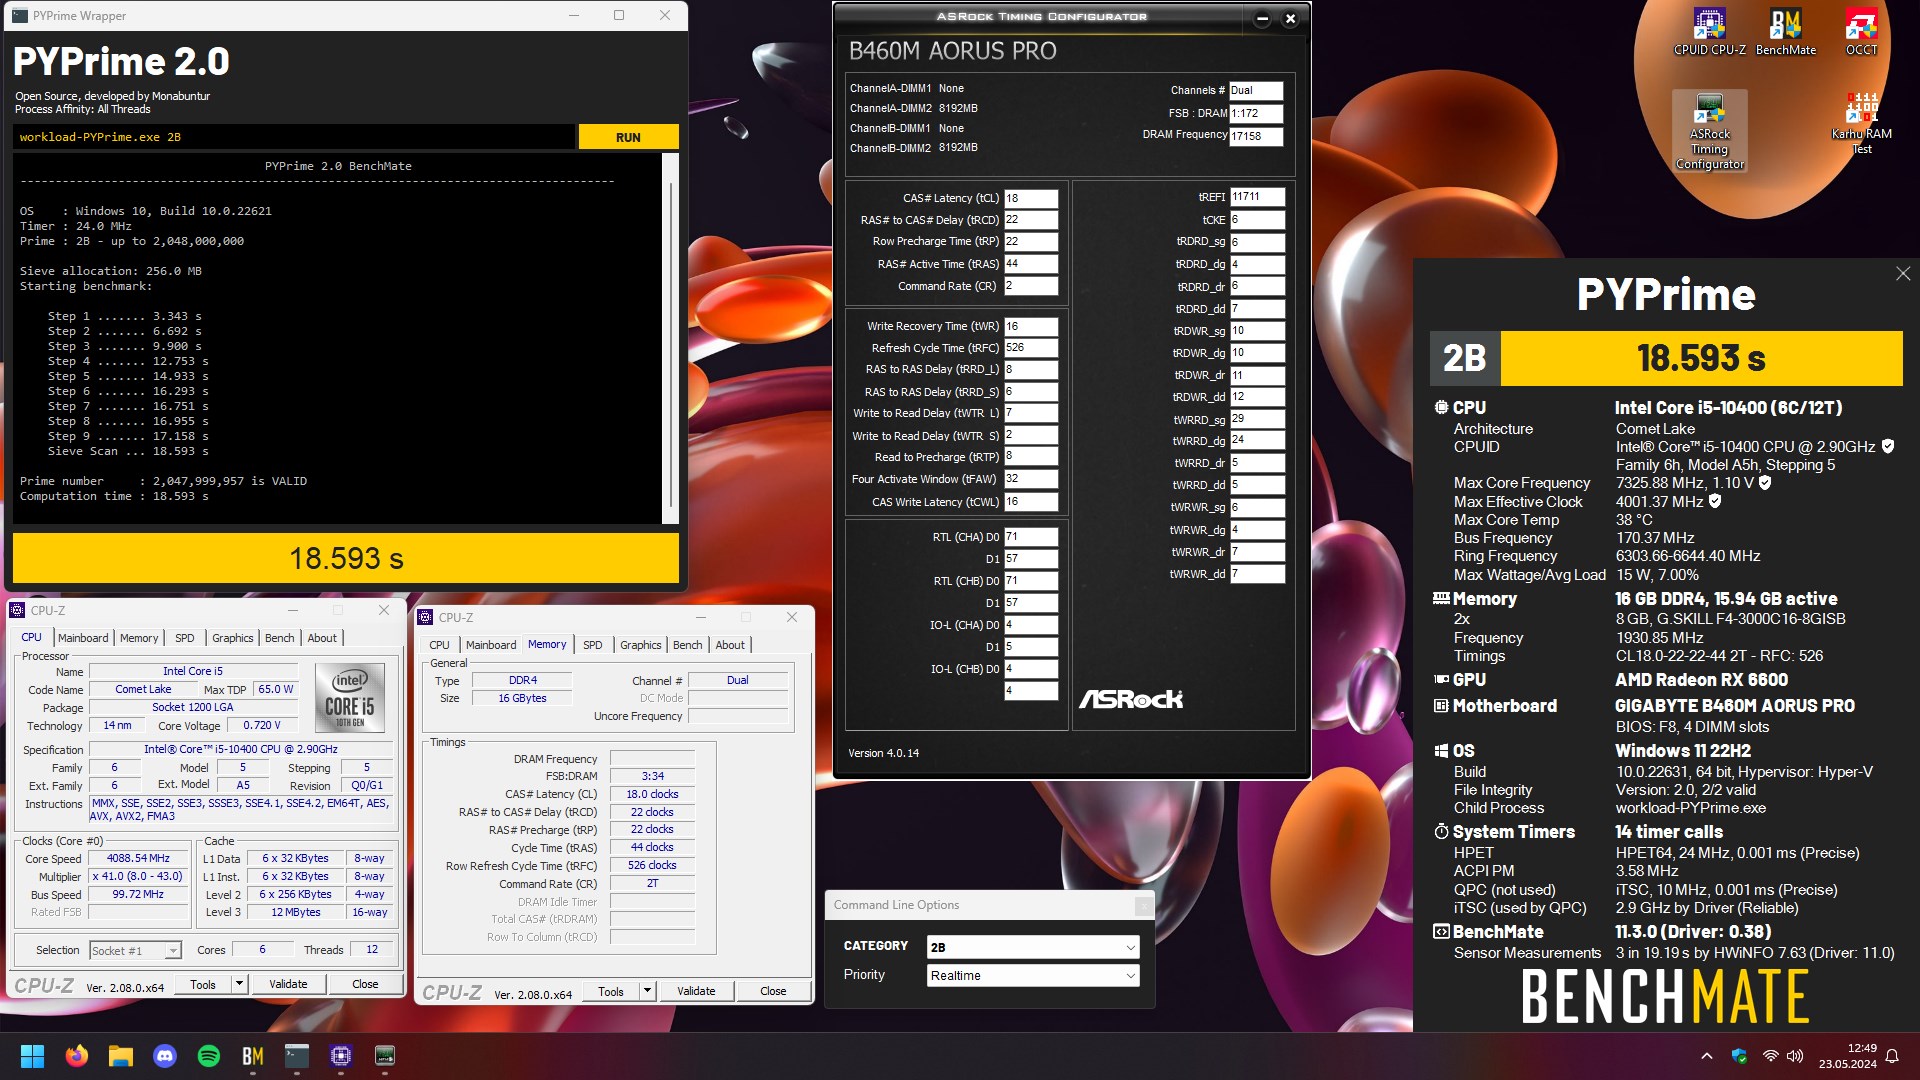Click Validate in right CPU-Z window

point(696,991)
